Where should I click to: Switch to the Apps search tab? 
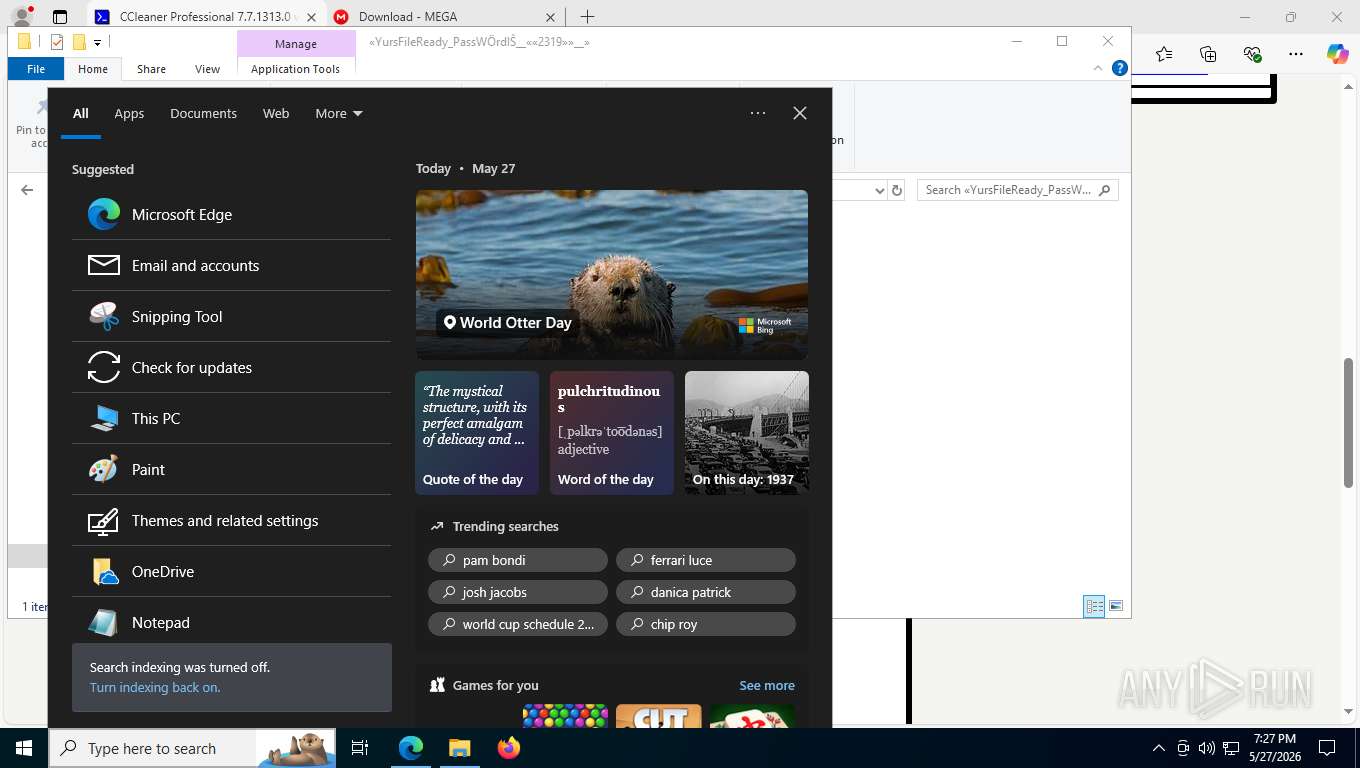tap(129, 113)
